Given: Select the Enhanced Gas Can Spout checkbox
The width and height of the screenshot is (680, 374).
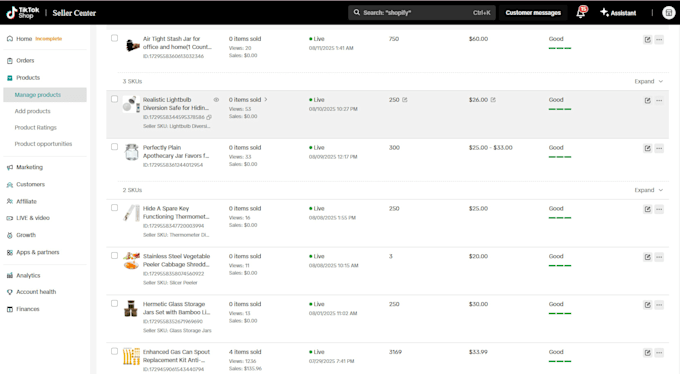Looking at the screenshot, I should point(114,351).
